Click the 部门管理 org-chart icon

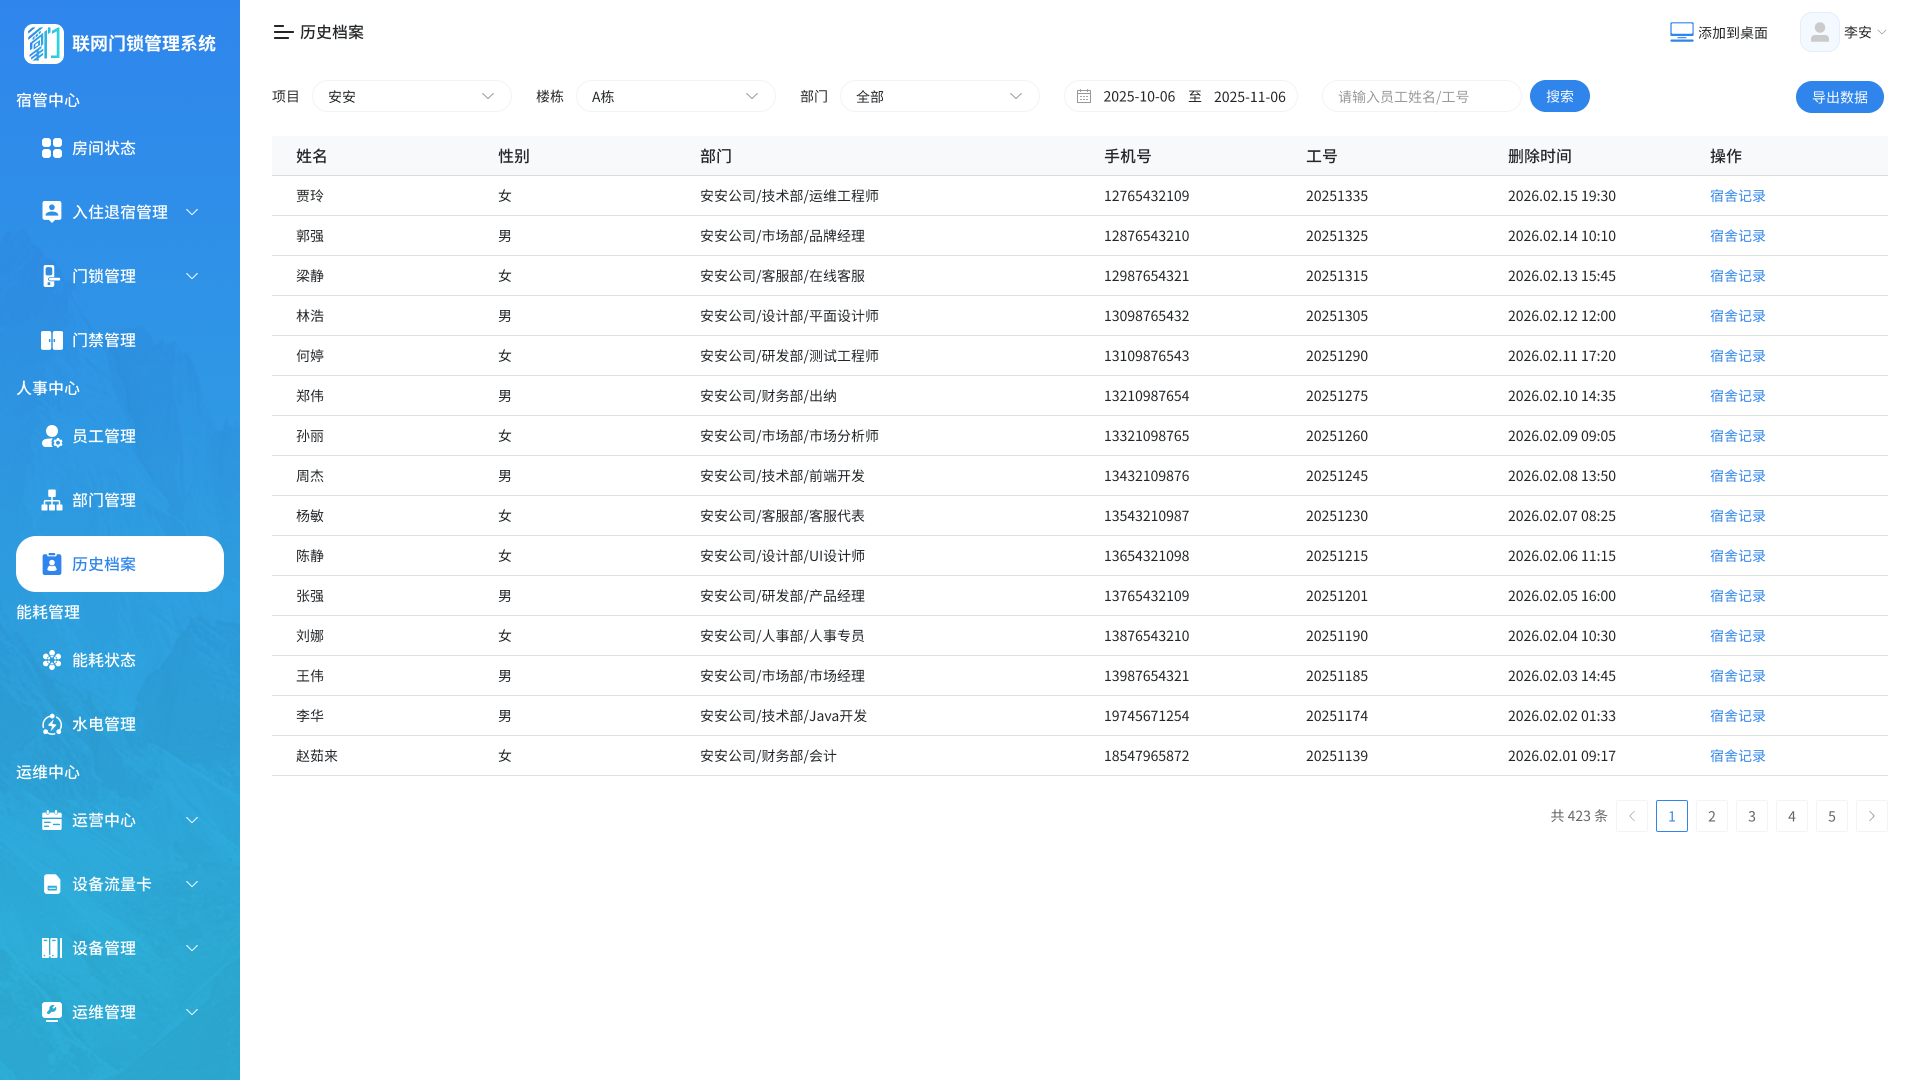(52, 500)
